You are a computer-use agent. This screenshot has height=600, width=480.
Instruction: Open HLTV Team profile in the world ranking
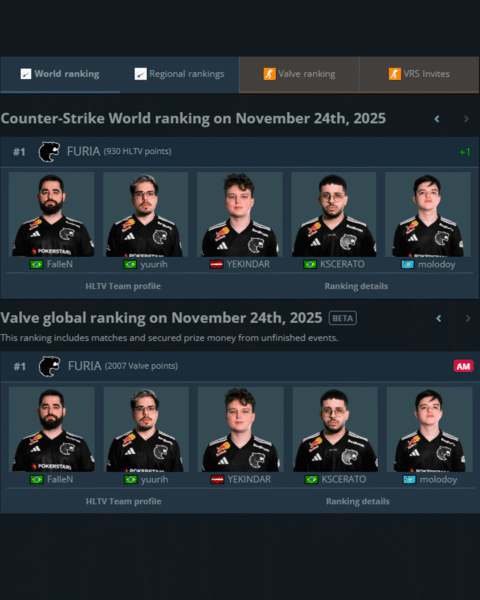tap(123, 286)
